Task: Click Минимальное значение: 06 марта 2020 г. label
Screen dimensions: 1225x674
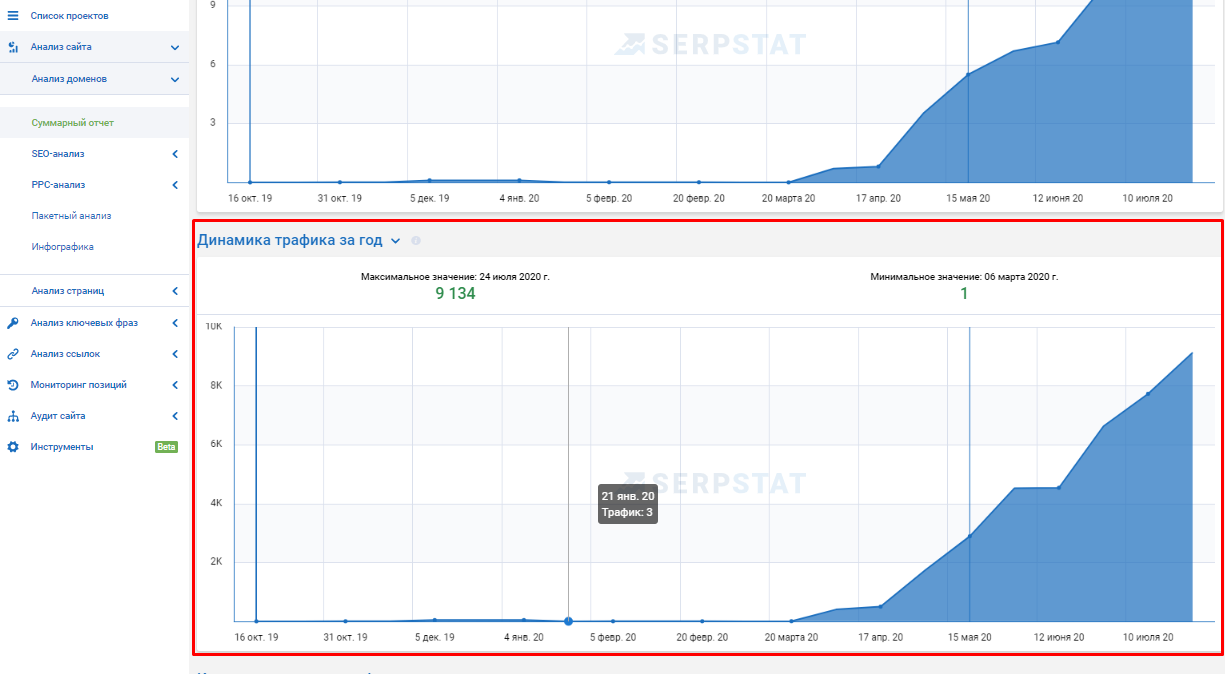Action: 964,276
